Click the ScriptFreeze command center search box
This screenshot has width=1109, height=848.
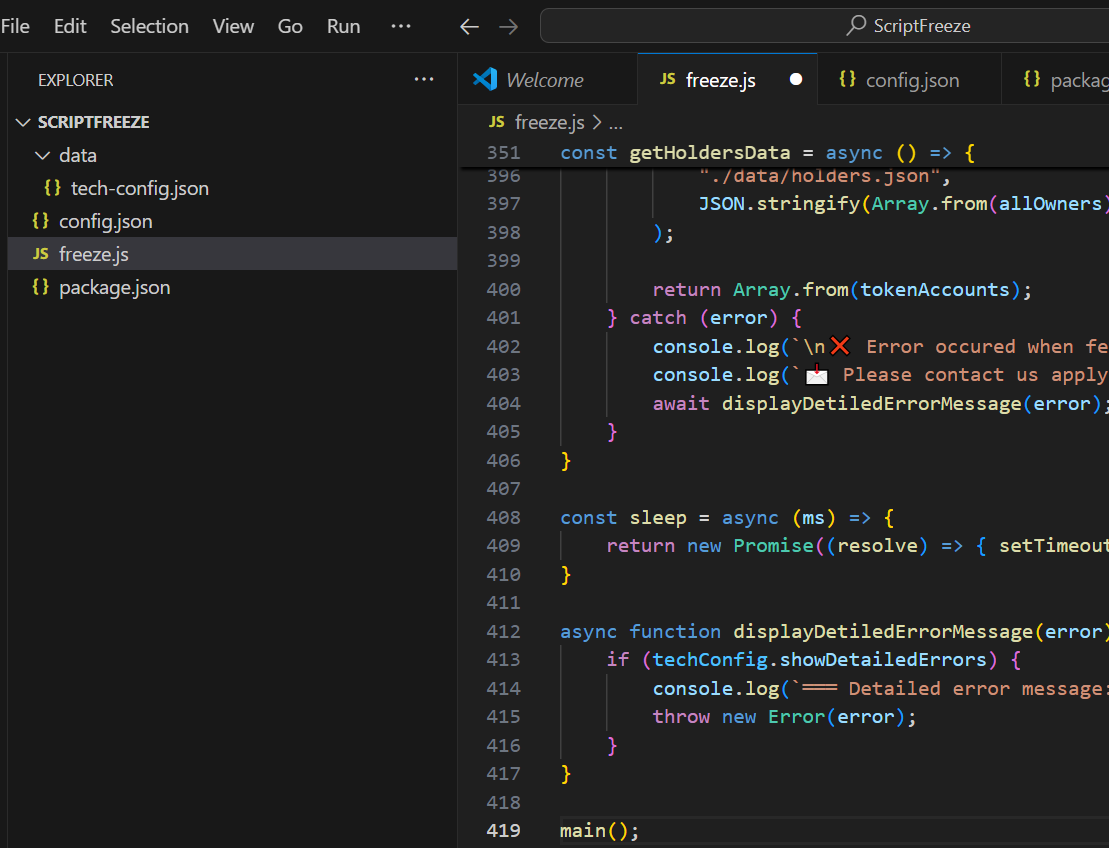(824, 26)
